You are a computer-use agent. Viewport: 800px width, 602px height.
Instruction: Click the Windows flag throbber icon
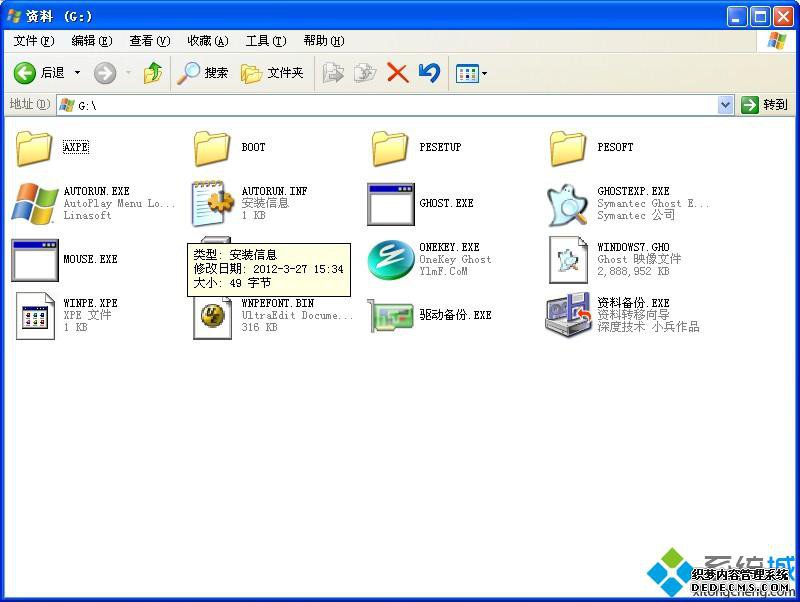tap(776, 41)
